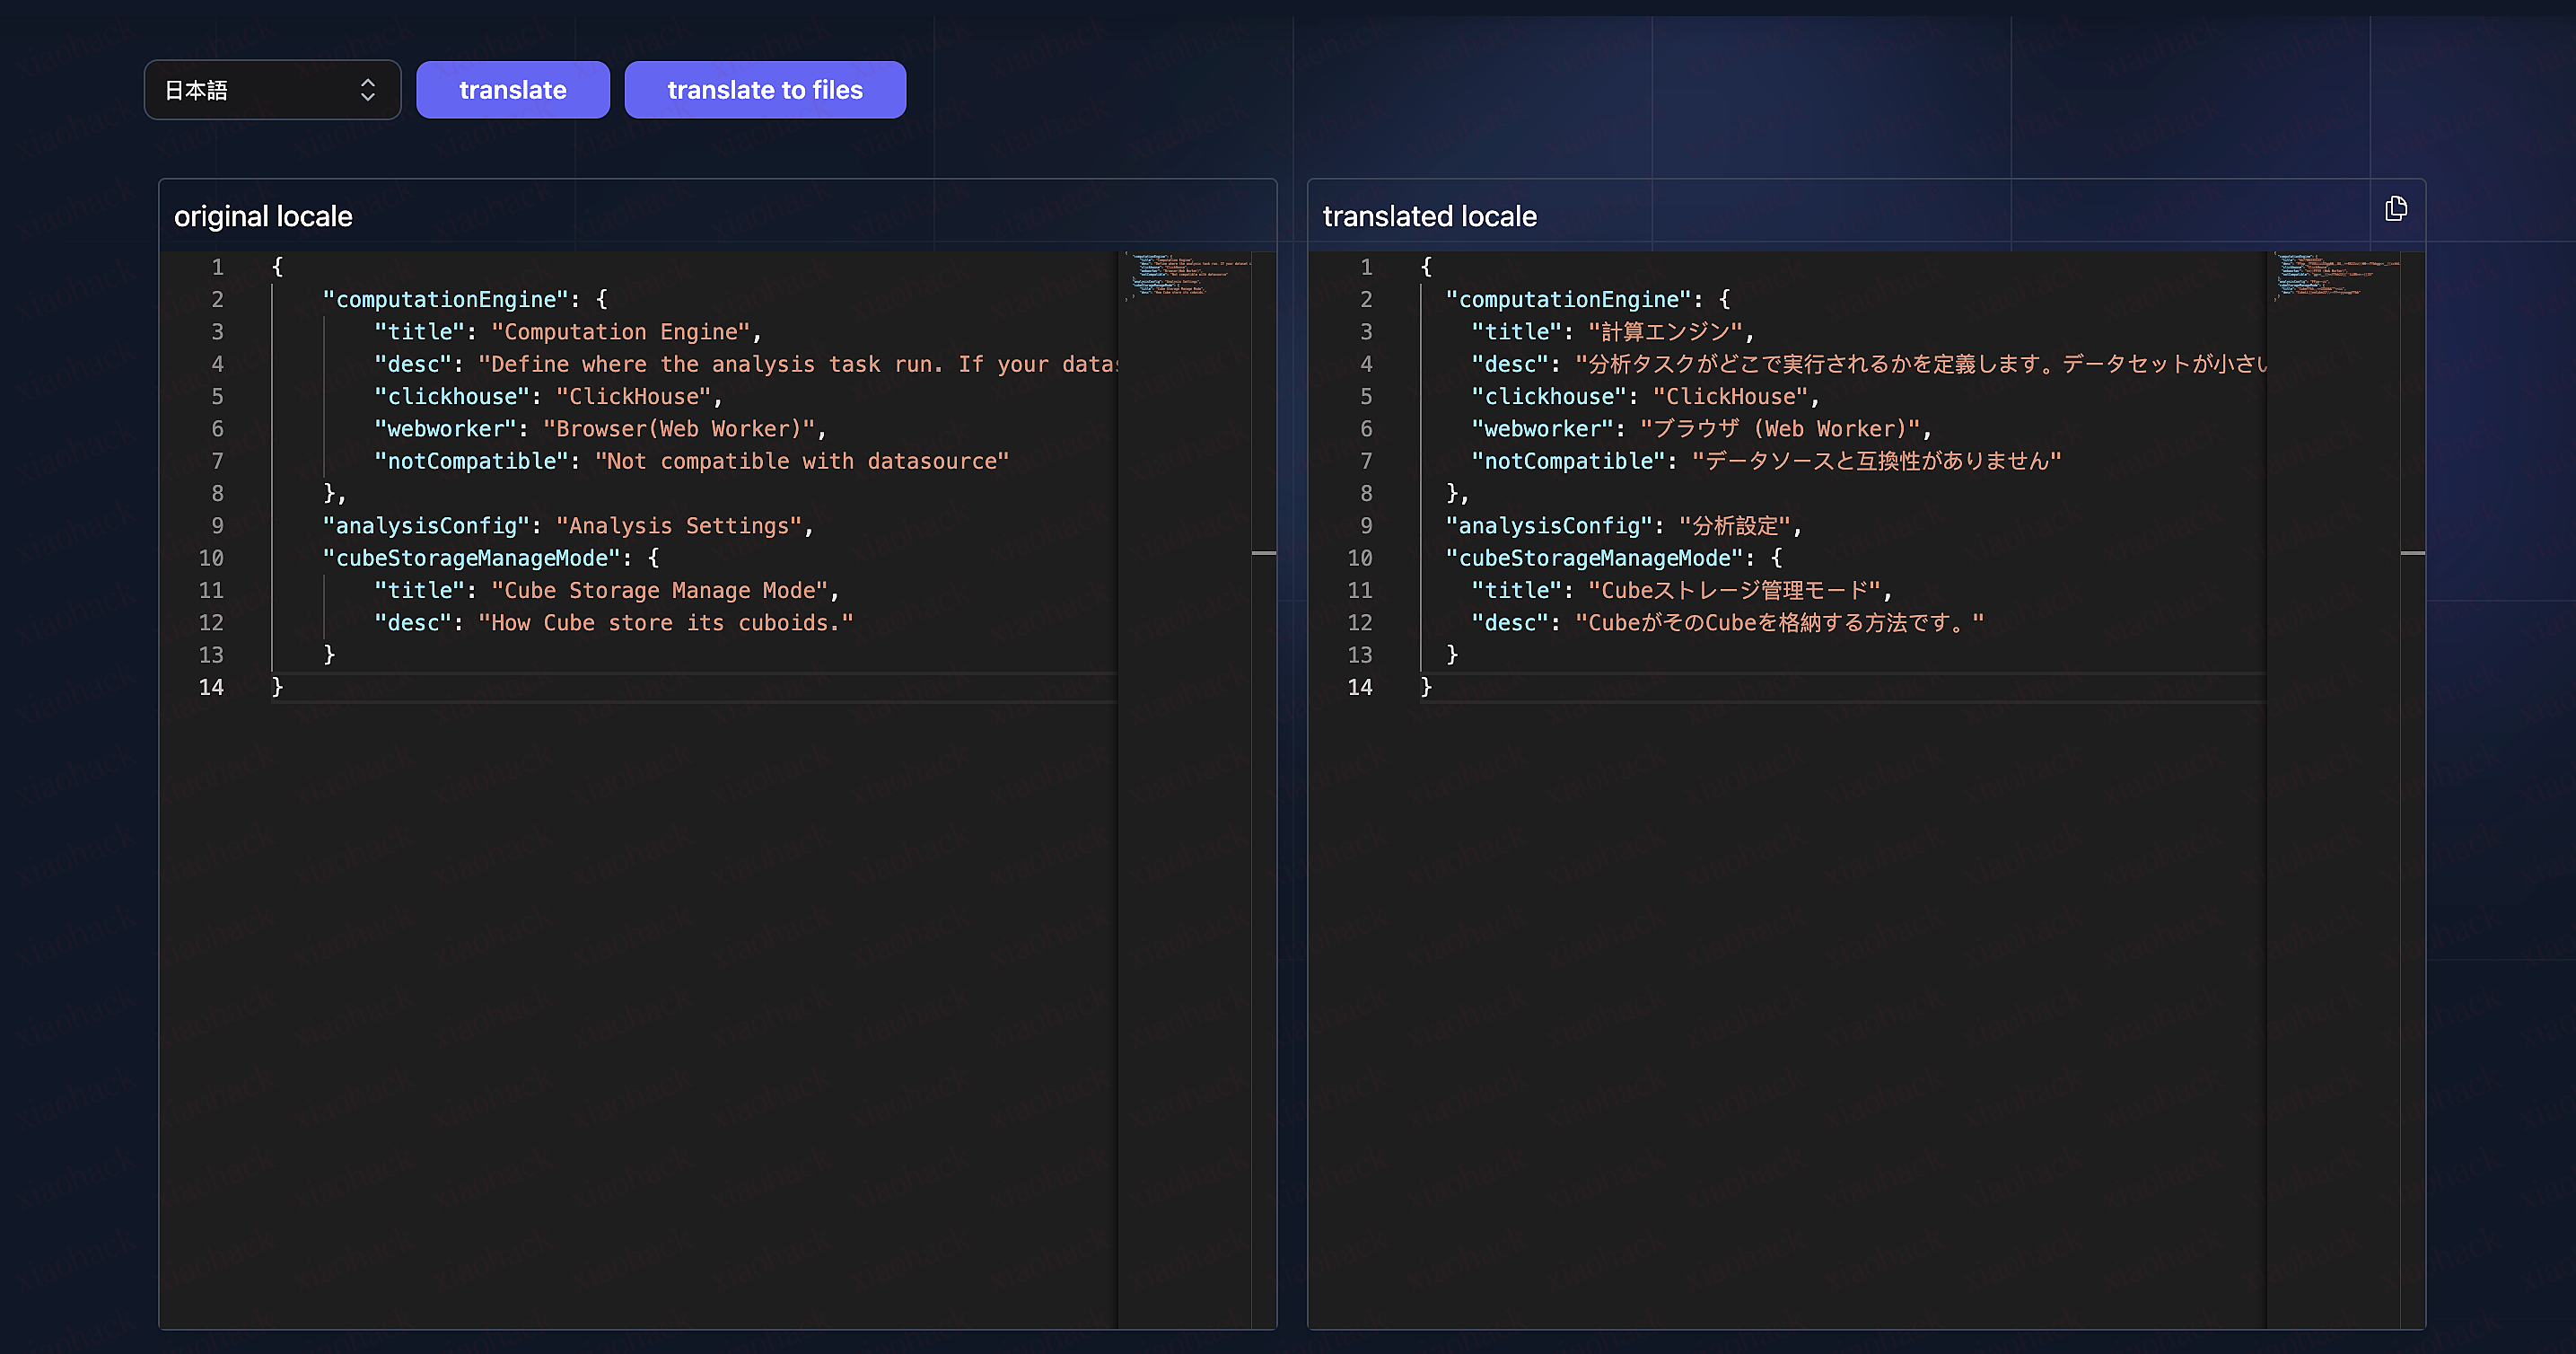Click "notCompatible" key in translated editor

(1568, 461)
